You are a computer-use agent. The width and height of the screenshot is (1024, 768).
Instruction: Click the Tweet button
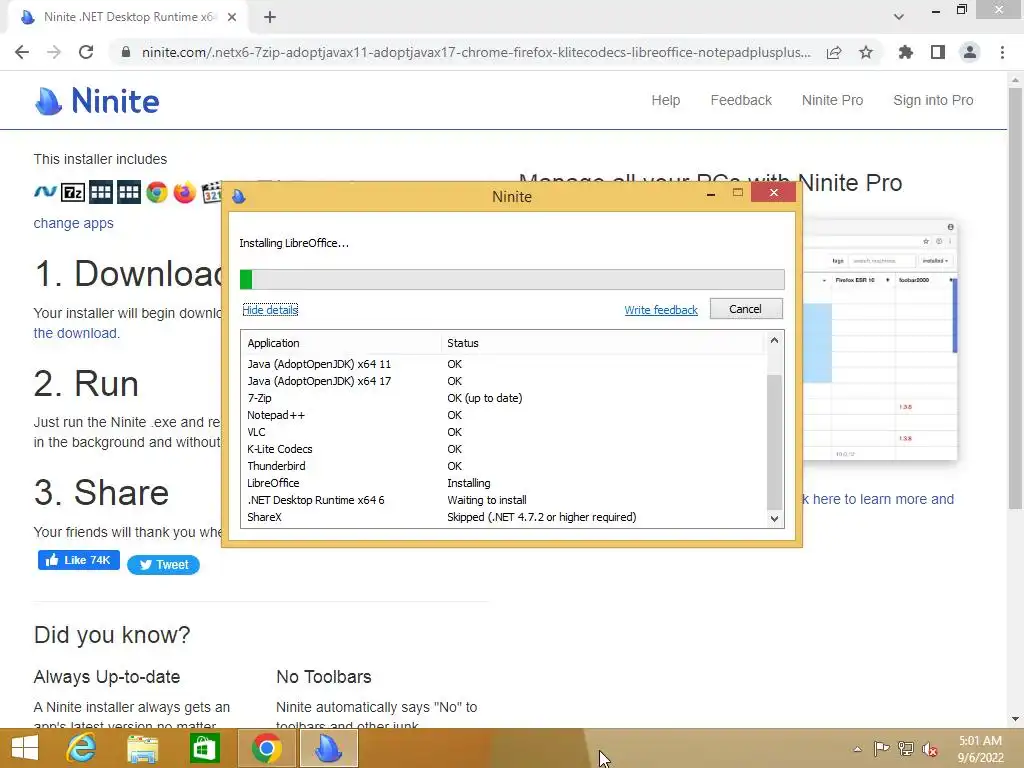click(163, 565)
